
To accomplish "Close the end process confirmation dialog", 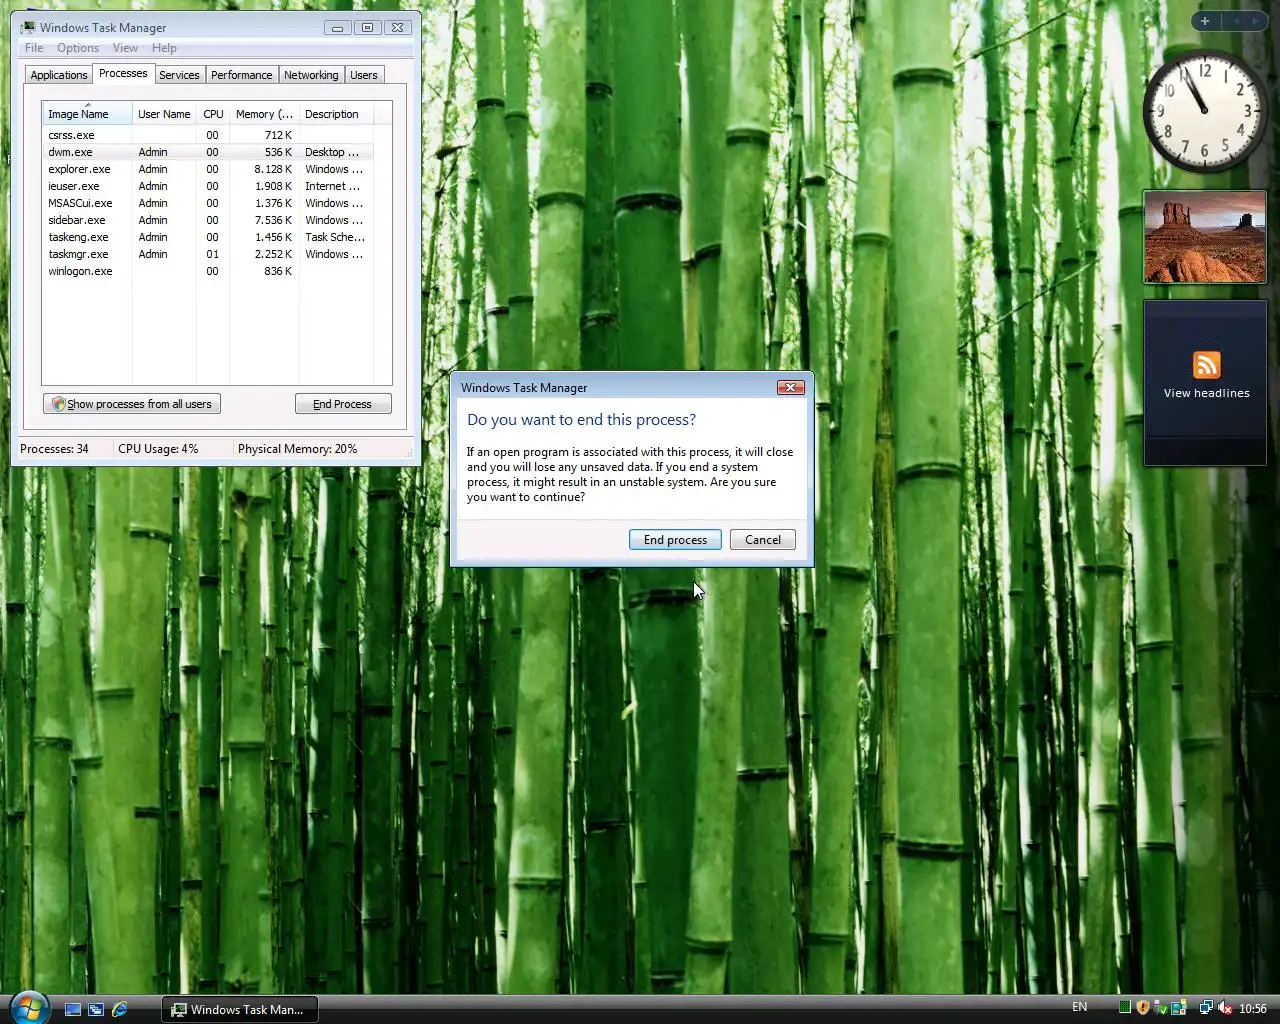I will [790, 387].
